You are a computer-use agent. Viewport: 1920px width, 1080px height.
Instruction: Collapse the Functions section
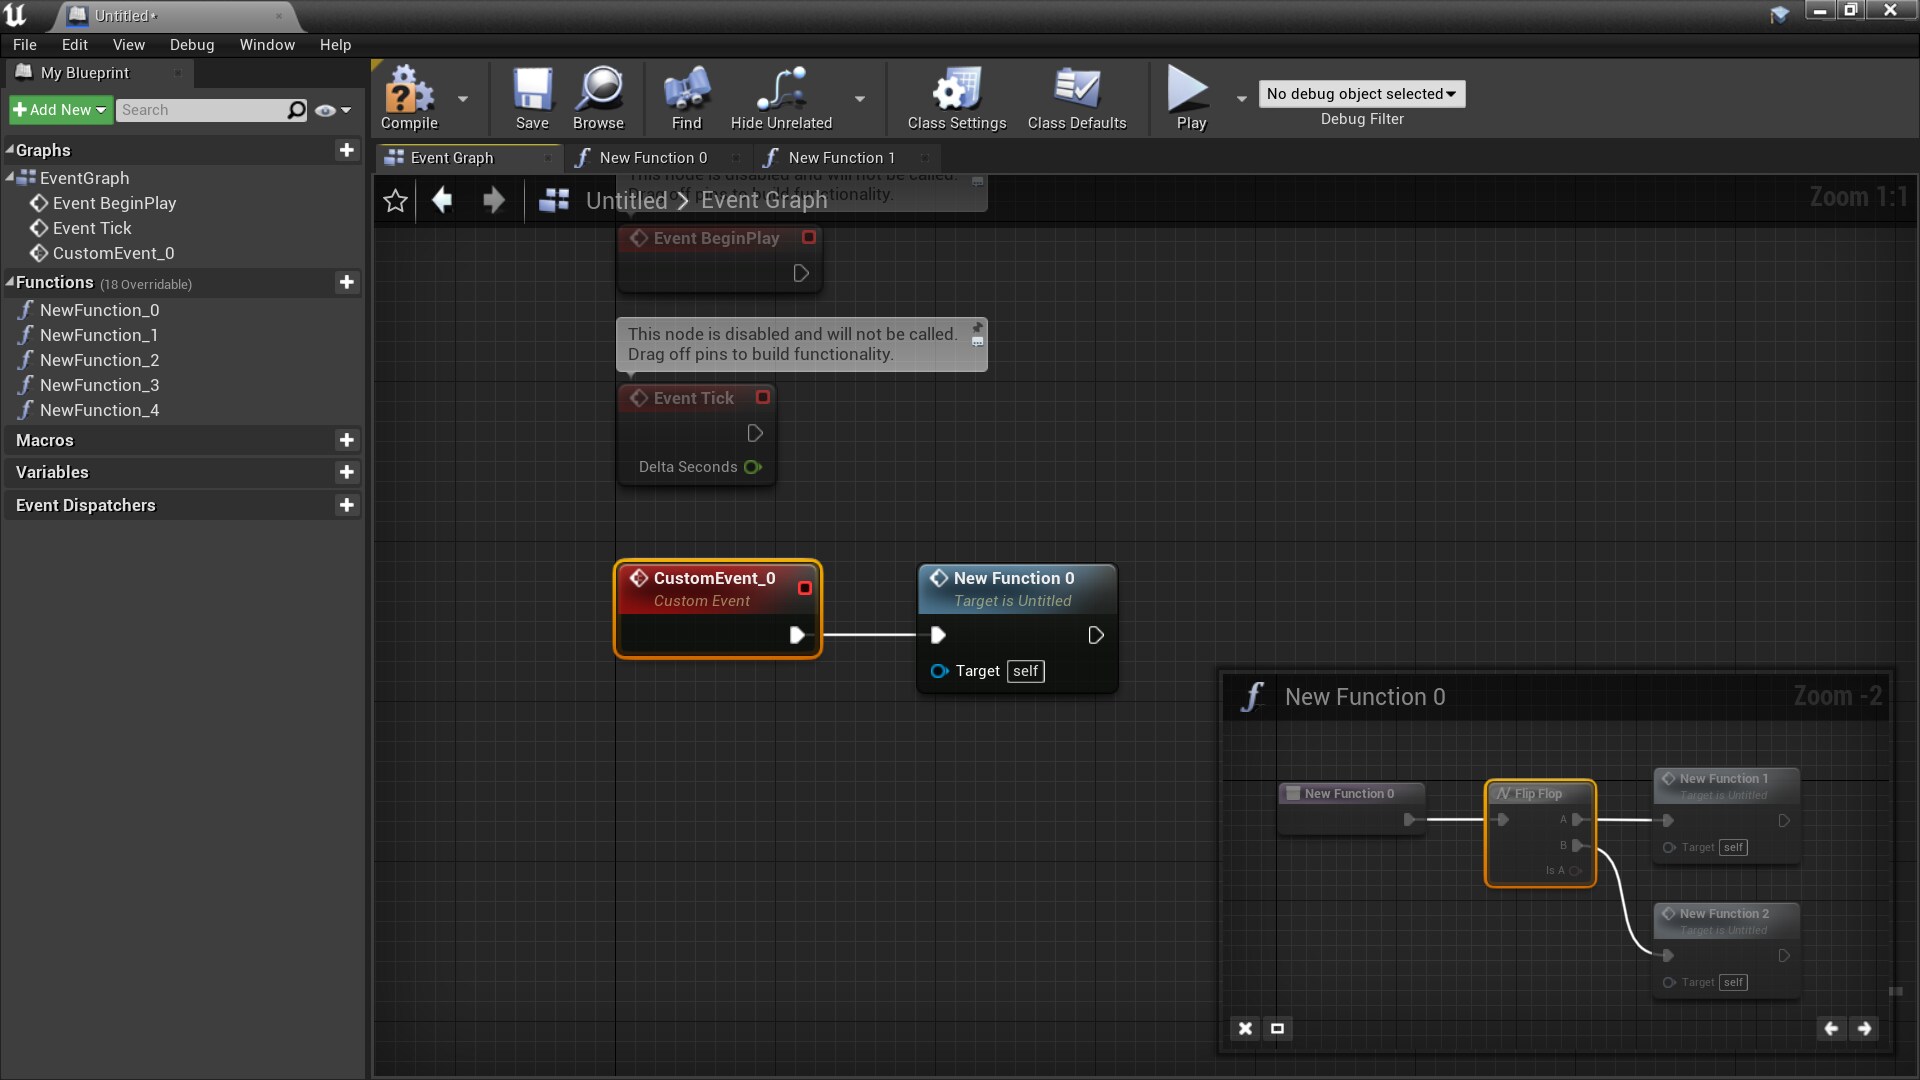[x=9, y=282]
